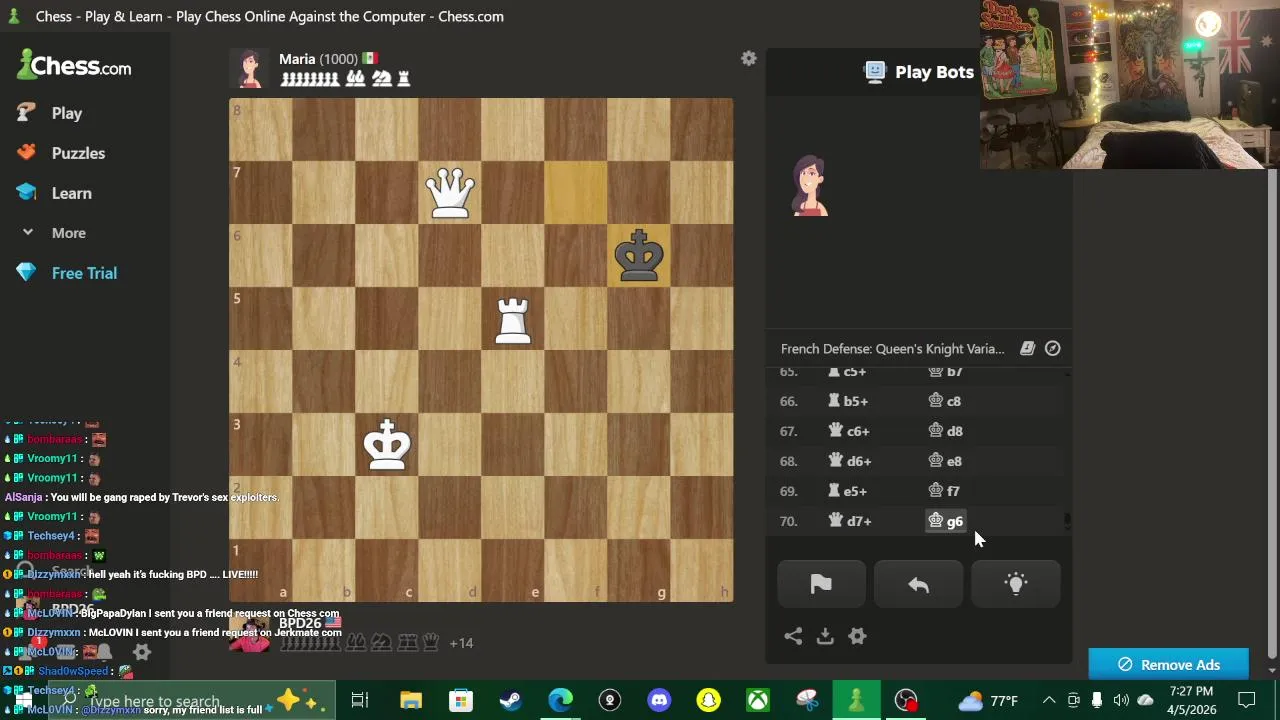Select the white queen on d7
Screen dimensions: 1280x720
coord(450,192)
